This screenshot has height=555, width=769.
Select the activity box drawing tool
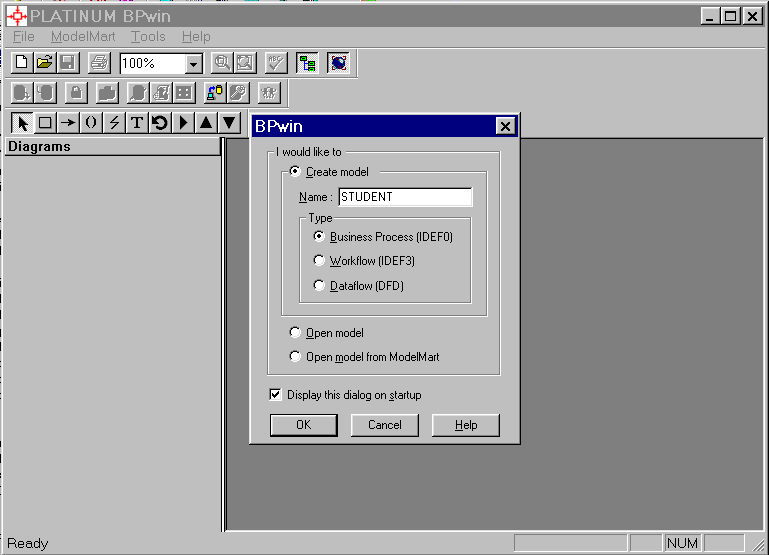[45, 123]
